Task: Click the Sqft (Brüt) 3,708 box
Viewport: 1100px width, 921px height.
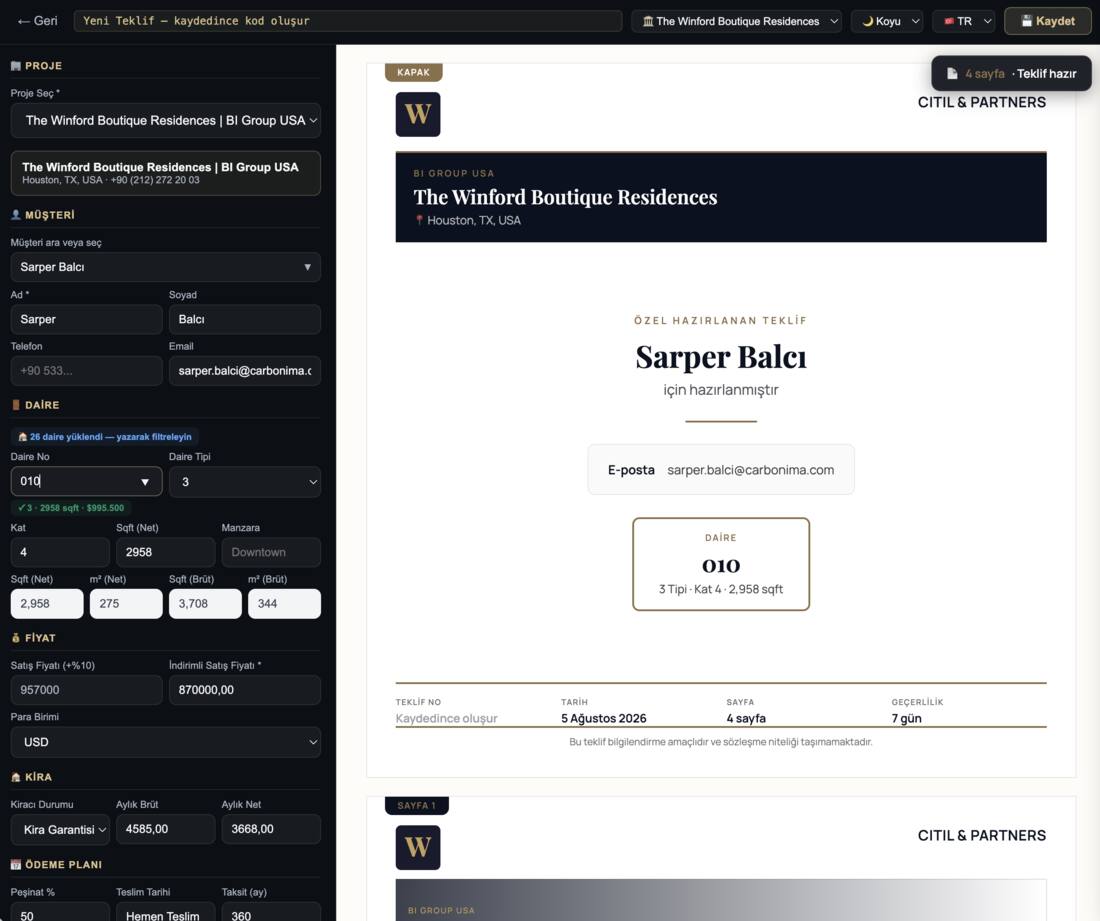Action: [x=205, y=603]
